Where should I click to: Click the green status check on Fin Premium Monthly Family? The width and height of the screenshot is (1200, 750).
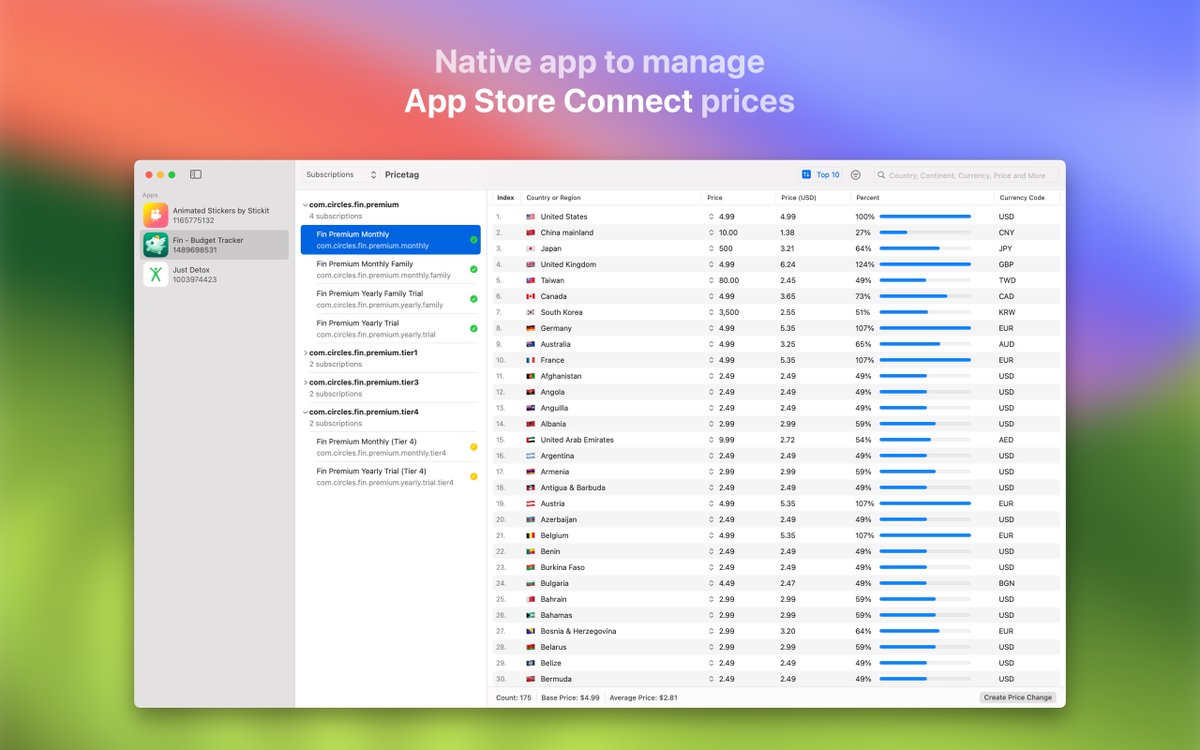pos(474,269)
